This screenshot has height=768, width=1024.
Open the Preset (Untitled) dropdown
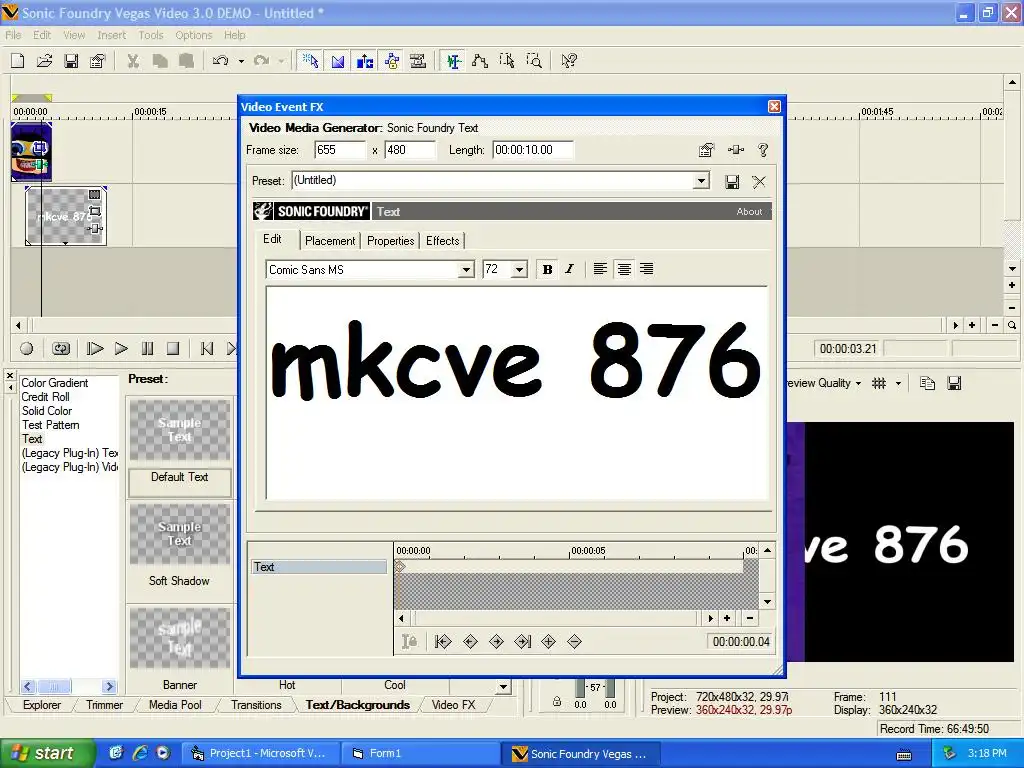(x=701, y=181)
